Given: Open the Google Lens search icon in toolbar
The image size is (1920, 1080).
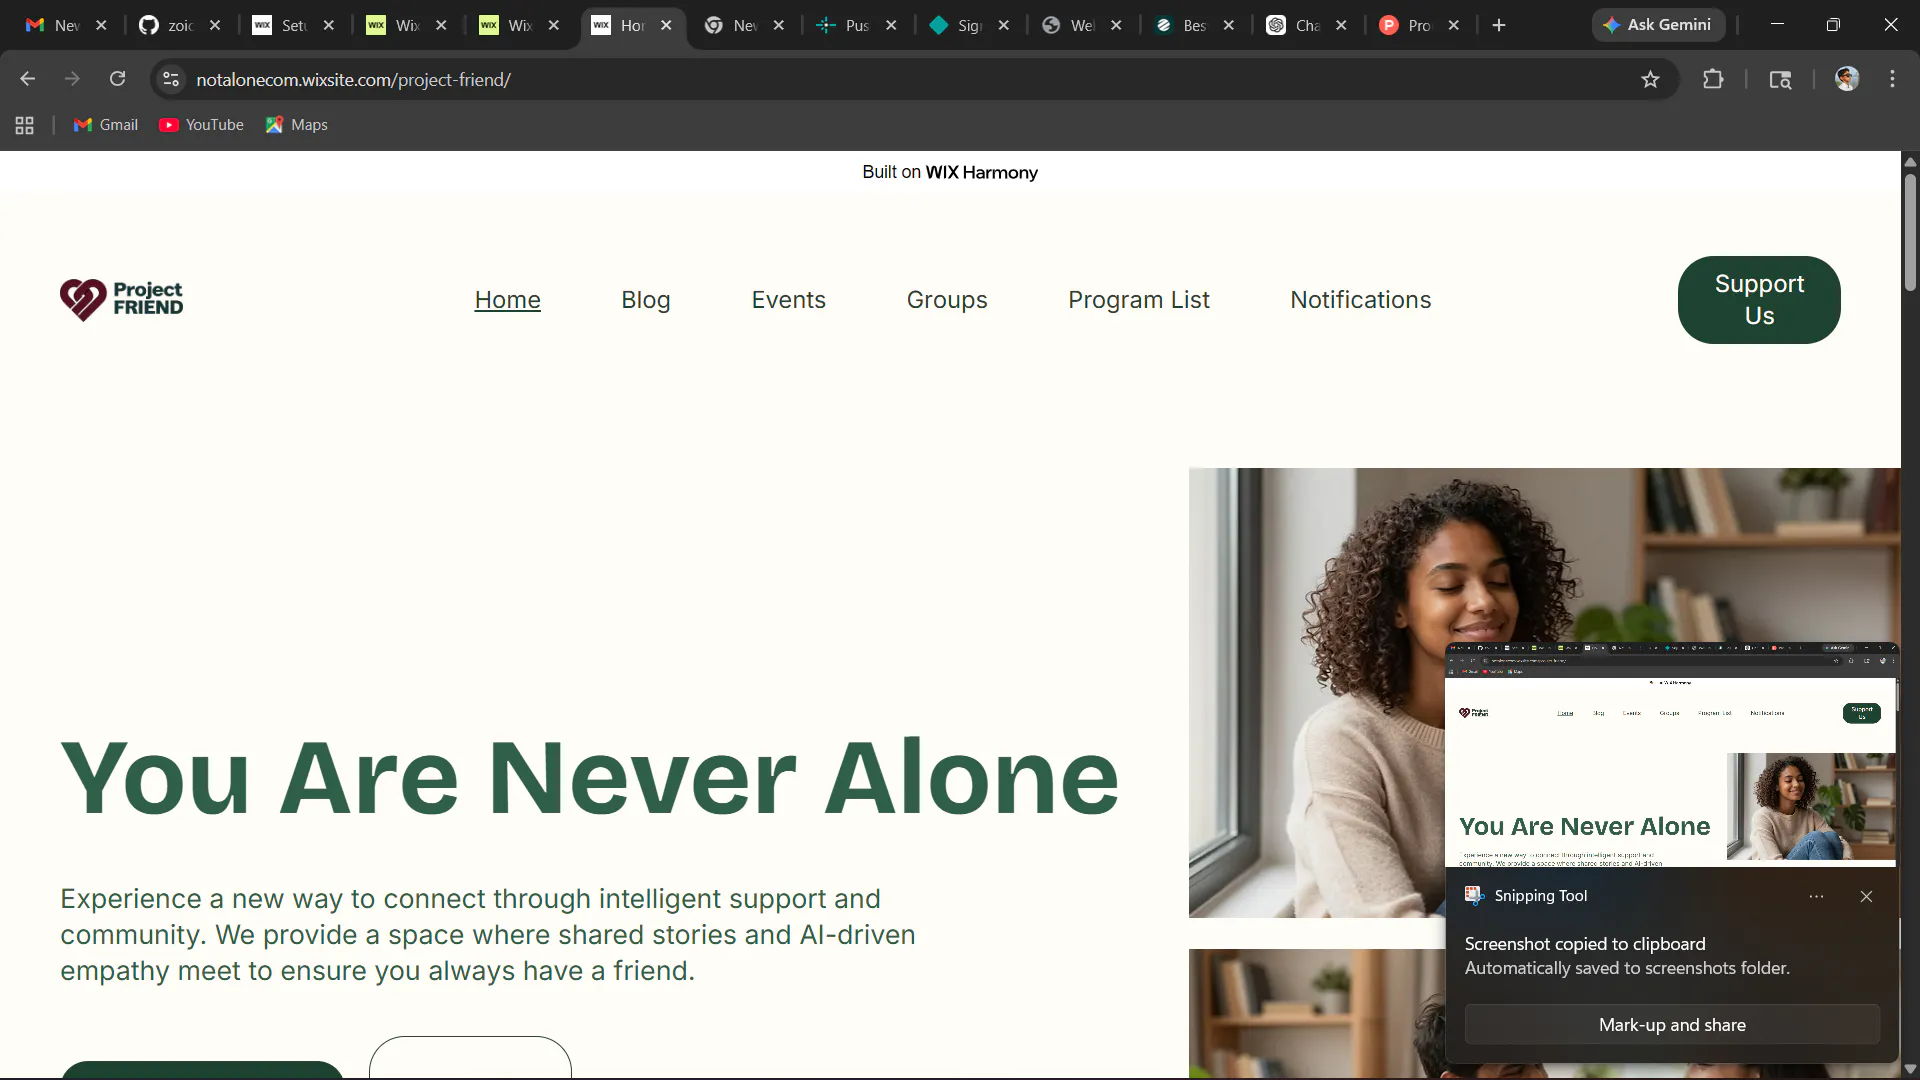Looking at the screenshot, I should [1780, 79].
